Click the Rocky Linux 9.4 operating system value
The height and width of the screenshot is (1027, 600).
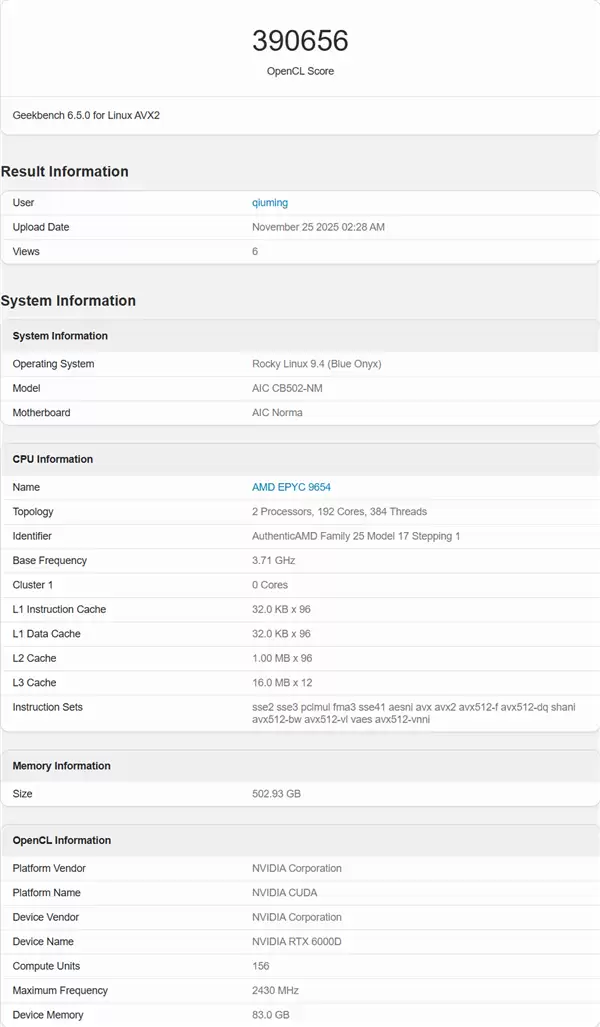pyautogui.click(x=316, y=364)
